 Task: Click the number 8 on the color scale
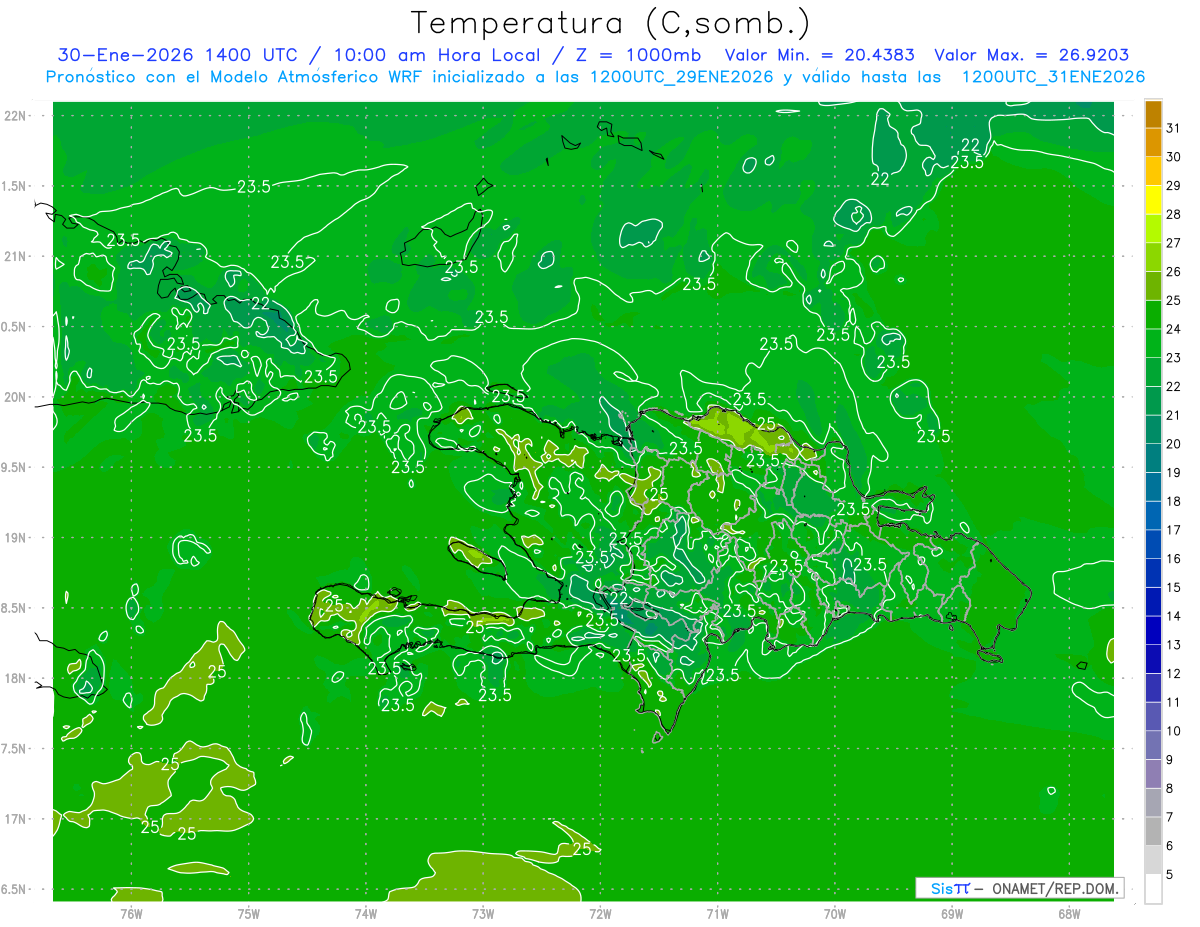click(x=1170, y=789)
